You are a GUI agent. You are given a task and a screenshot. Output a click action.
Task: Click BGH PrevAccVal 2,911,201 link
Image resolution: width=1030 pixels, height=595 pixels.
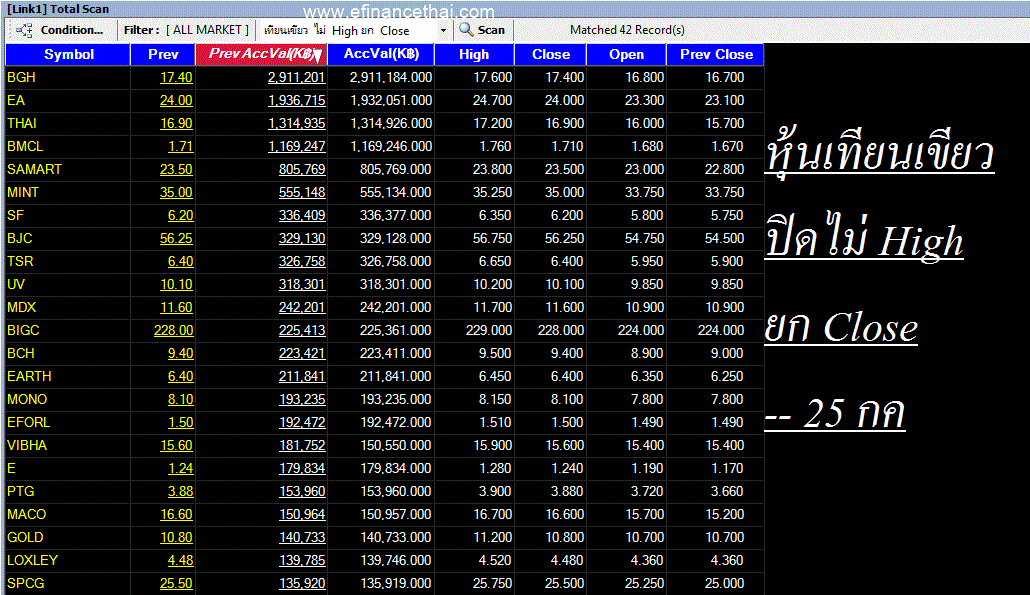point(296,77)
